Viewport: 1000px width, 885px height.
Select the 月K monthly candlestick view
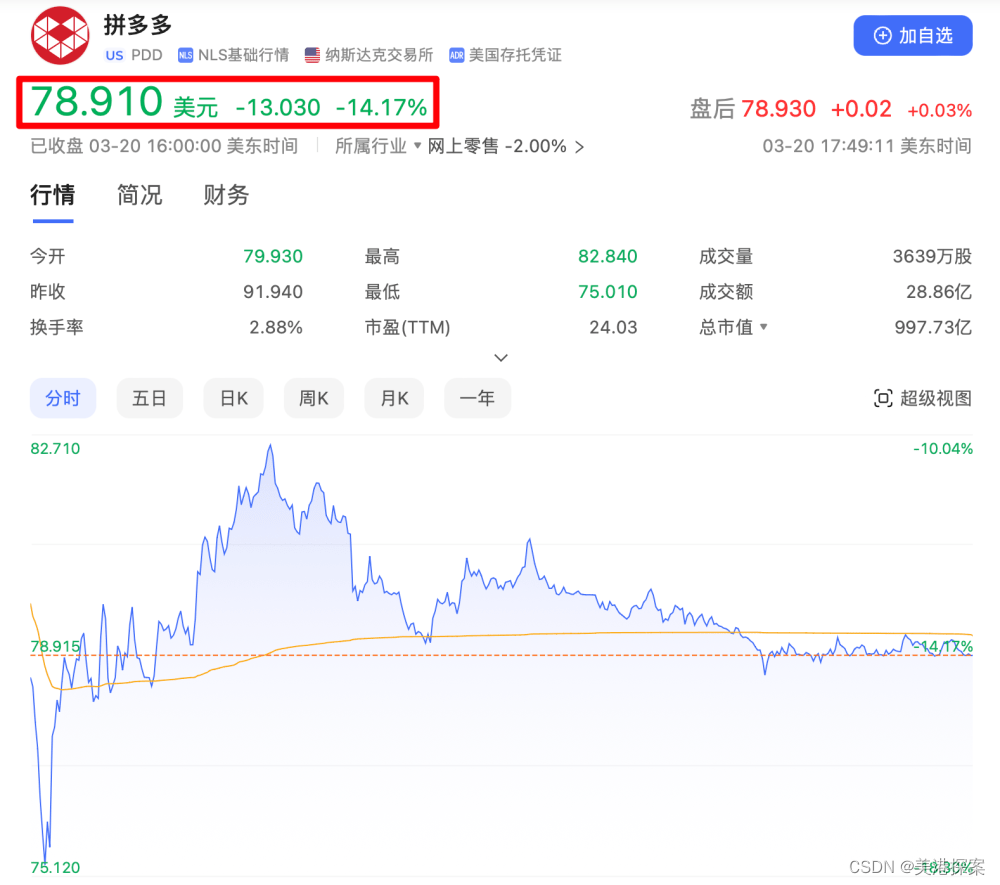[x=394, y=399]
